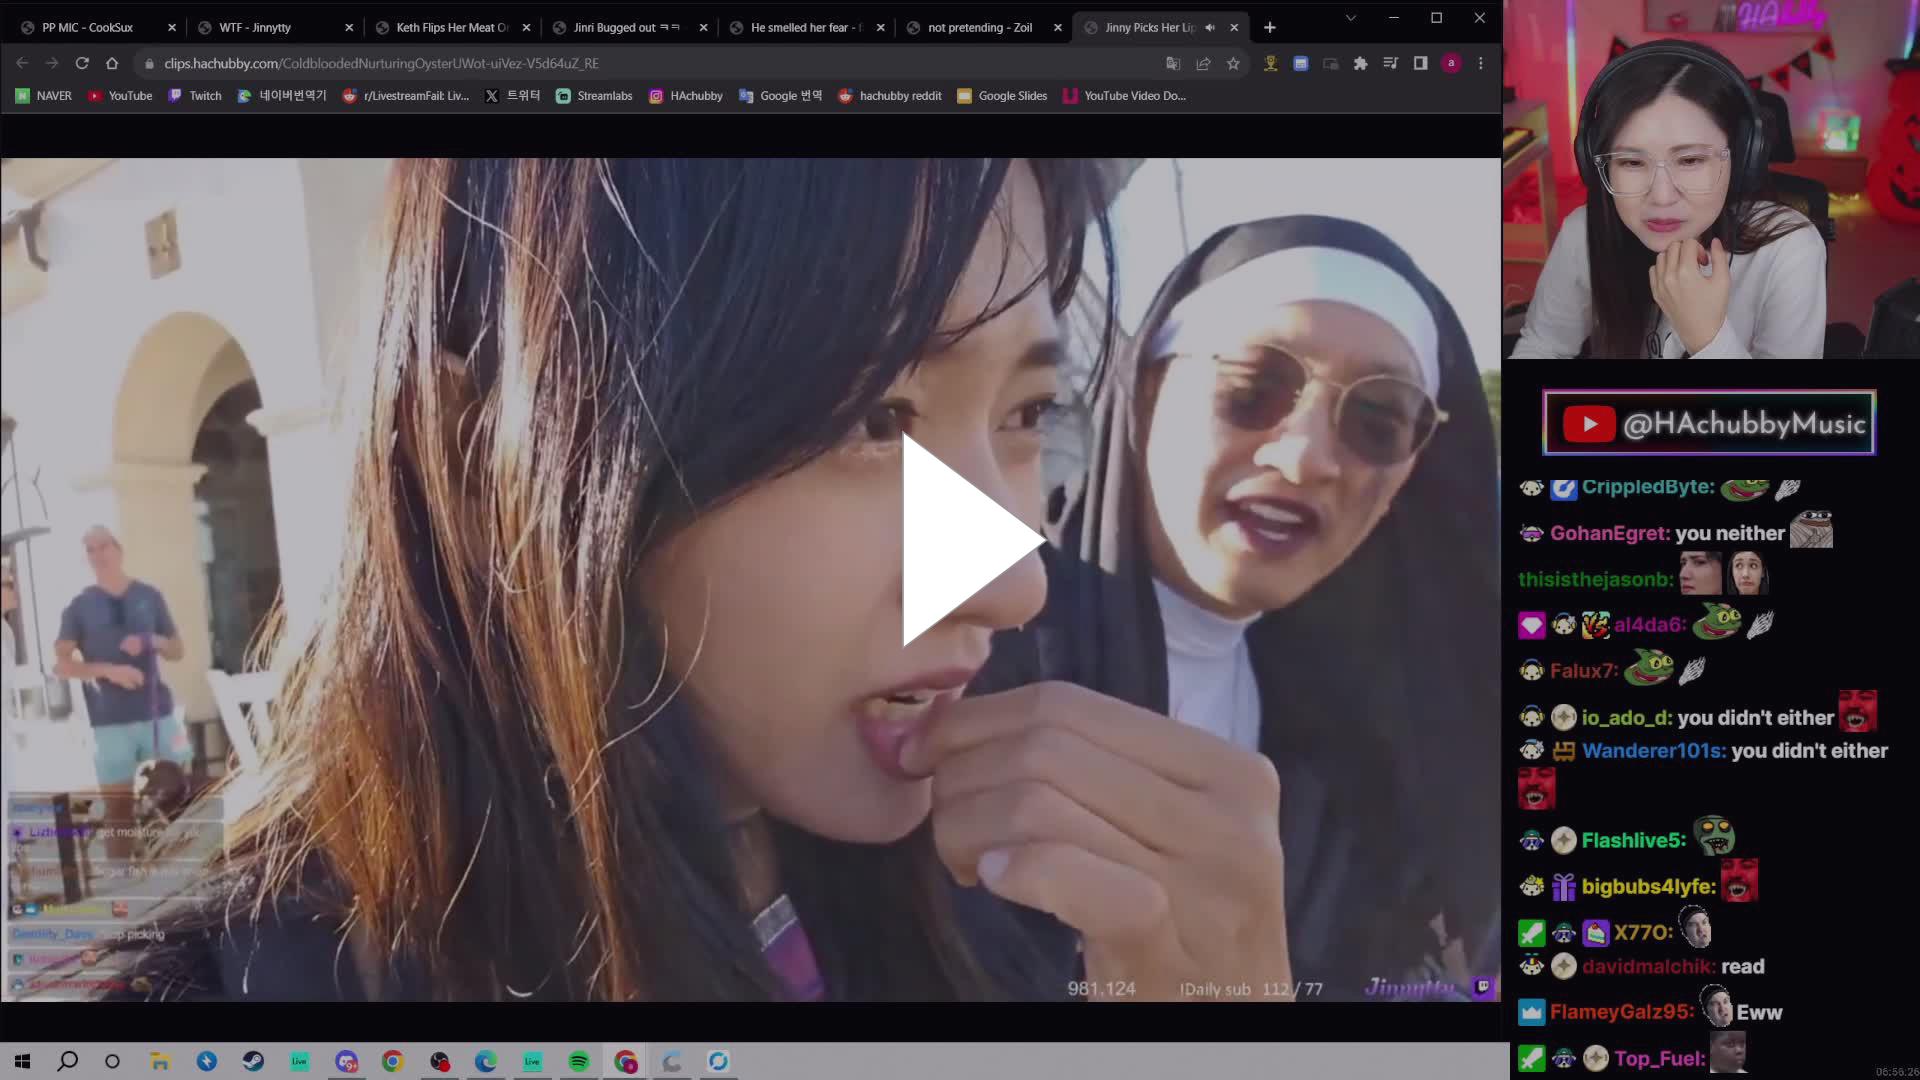Open Spotify from the taskbar
The width and height of the screenshot is (1920, 1080).
[579, 1061]
